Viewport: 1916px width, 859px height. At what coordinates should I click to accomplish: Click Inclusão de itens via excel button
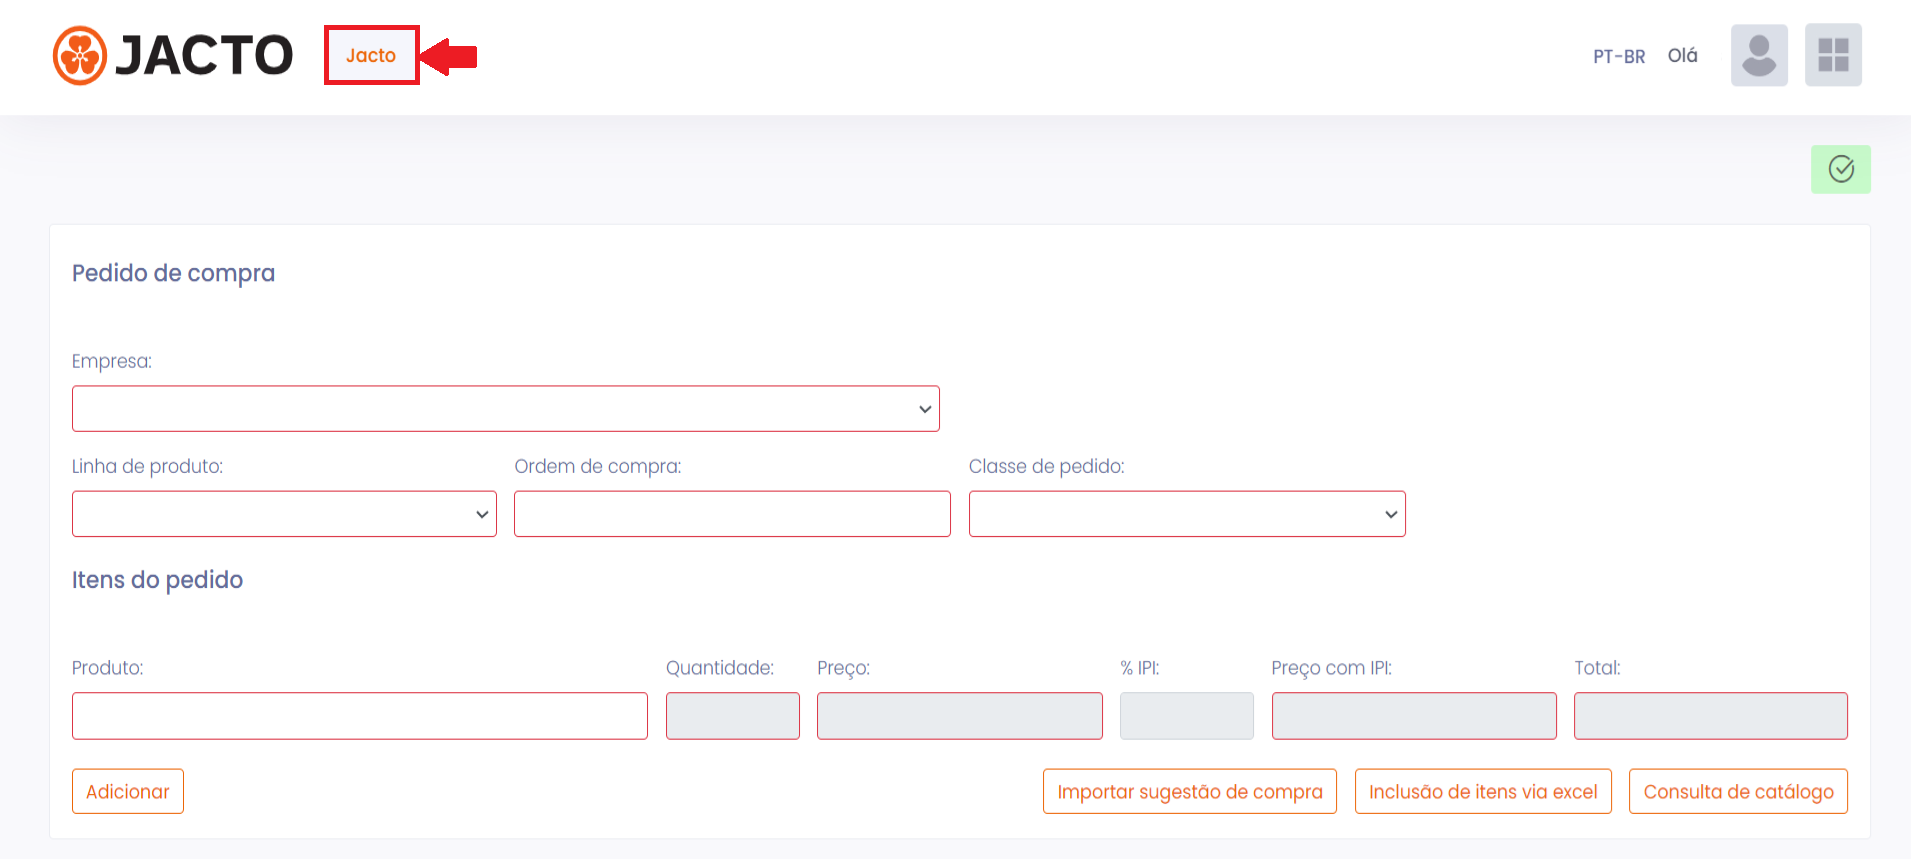point(1483,791)
